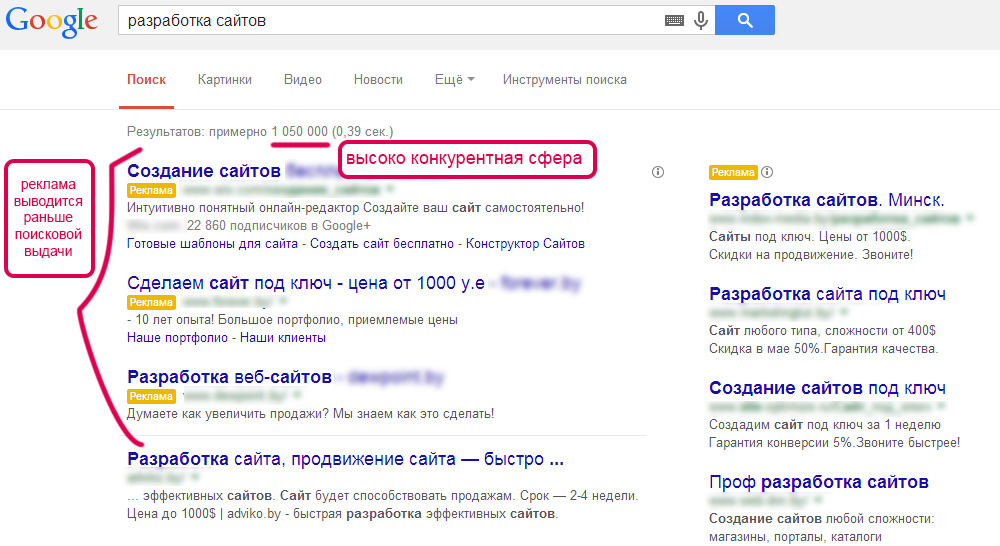1000x546 pixels.
Task: Open Инструменты поиска
Action: pos(564,80)
